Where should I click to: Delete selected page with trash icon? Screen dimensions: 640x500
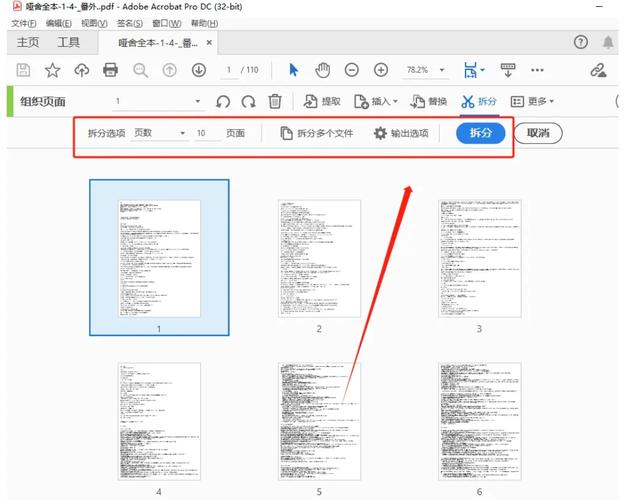(275, 101)
